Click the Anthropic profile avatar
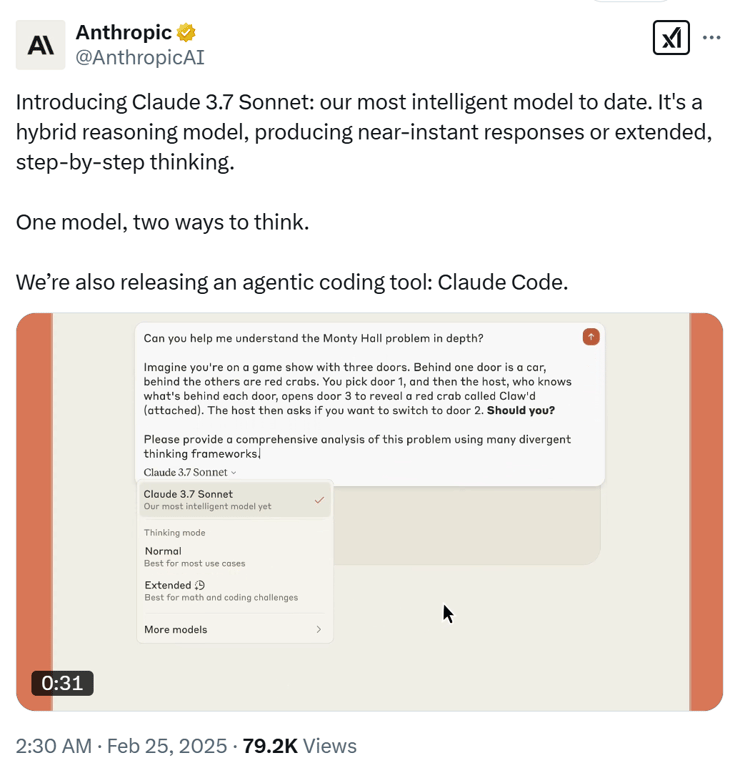 click(x=41, y=45)
